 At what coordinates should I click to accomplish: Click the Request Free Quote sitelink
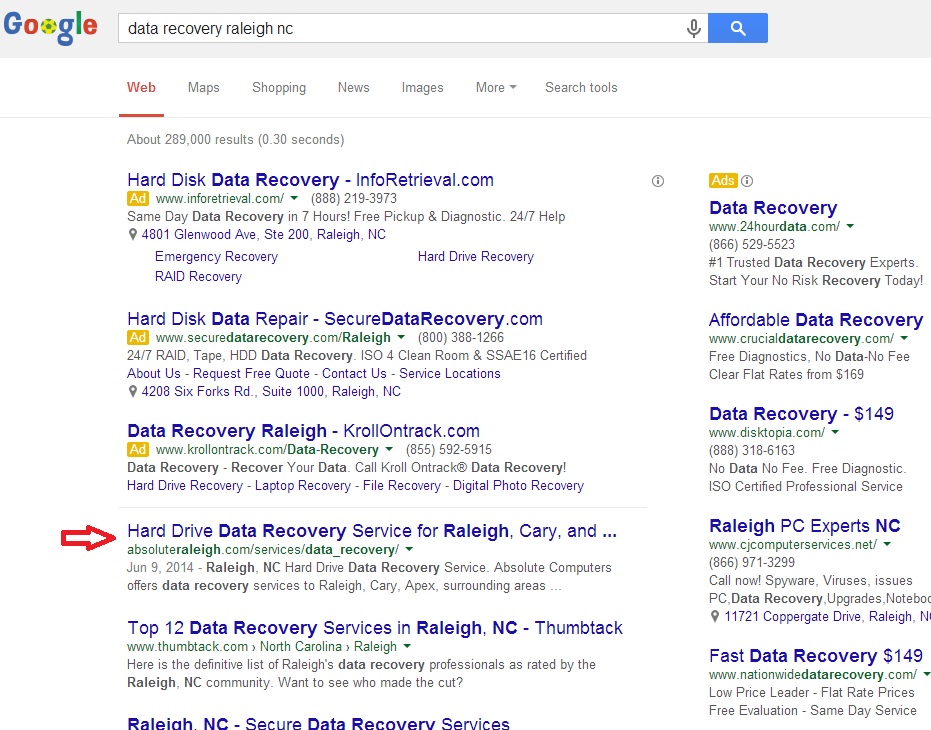[251, 374]
